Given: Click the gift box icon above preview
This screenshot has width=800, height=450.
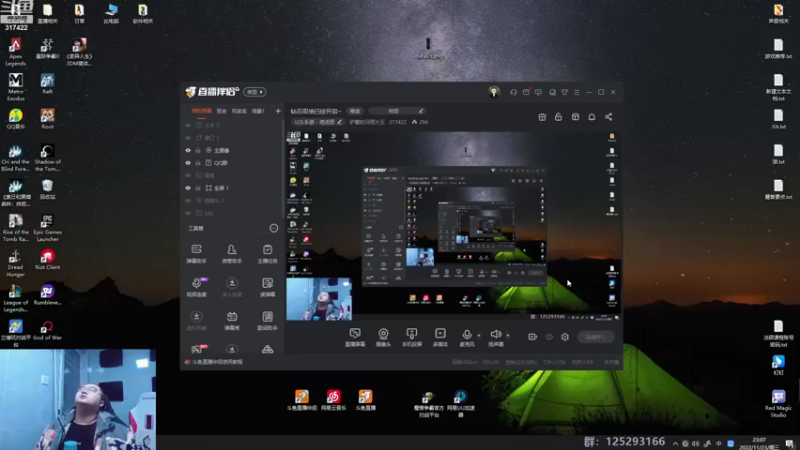Looking at the screenshot, I should [542, 117].
